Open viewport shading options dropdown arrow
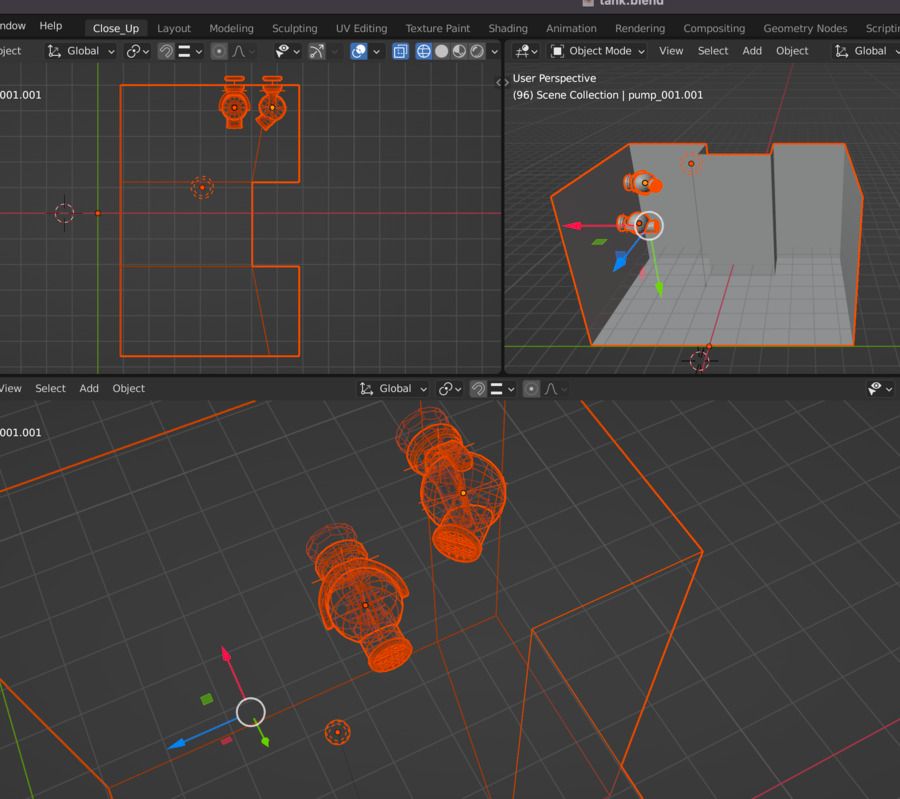Image resolution: width=900 pixels, height=799 pixels. tap(494, 51)
